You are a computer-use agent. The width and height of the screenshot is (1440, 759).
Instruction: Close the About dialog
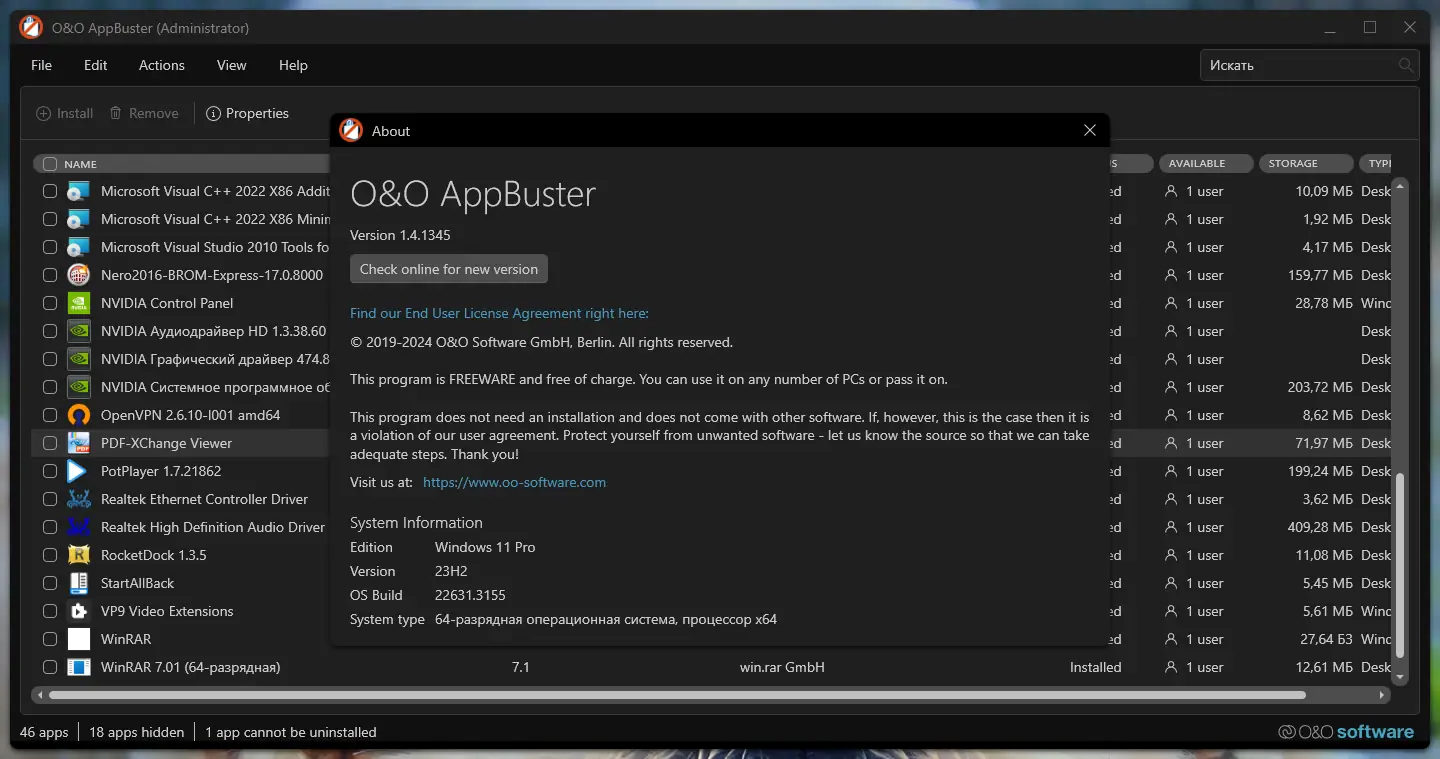pyautogui.click(x=1090, y=131)
